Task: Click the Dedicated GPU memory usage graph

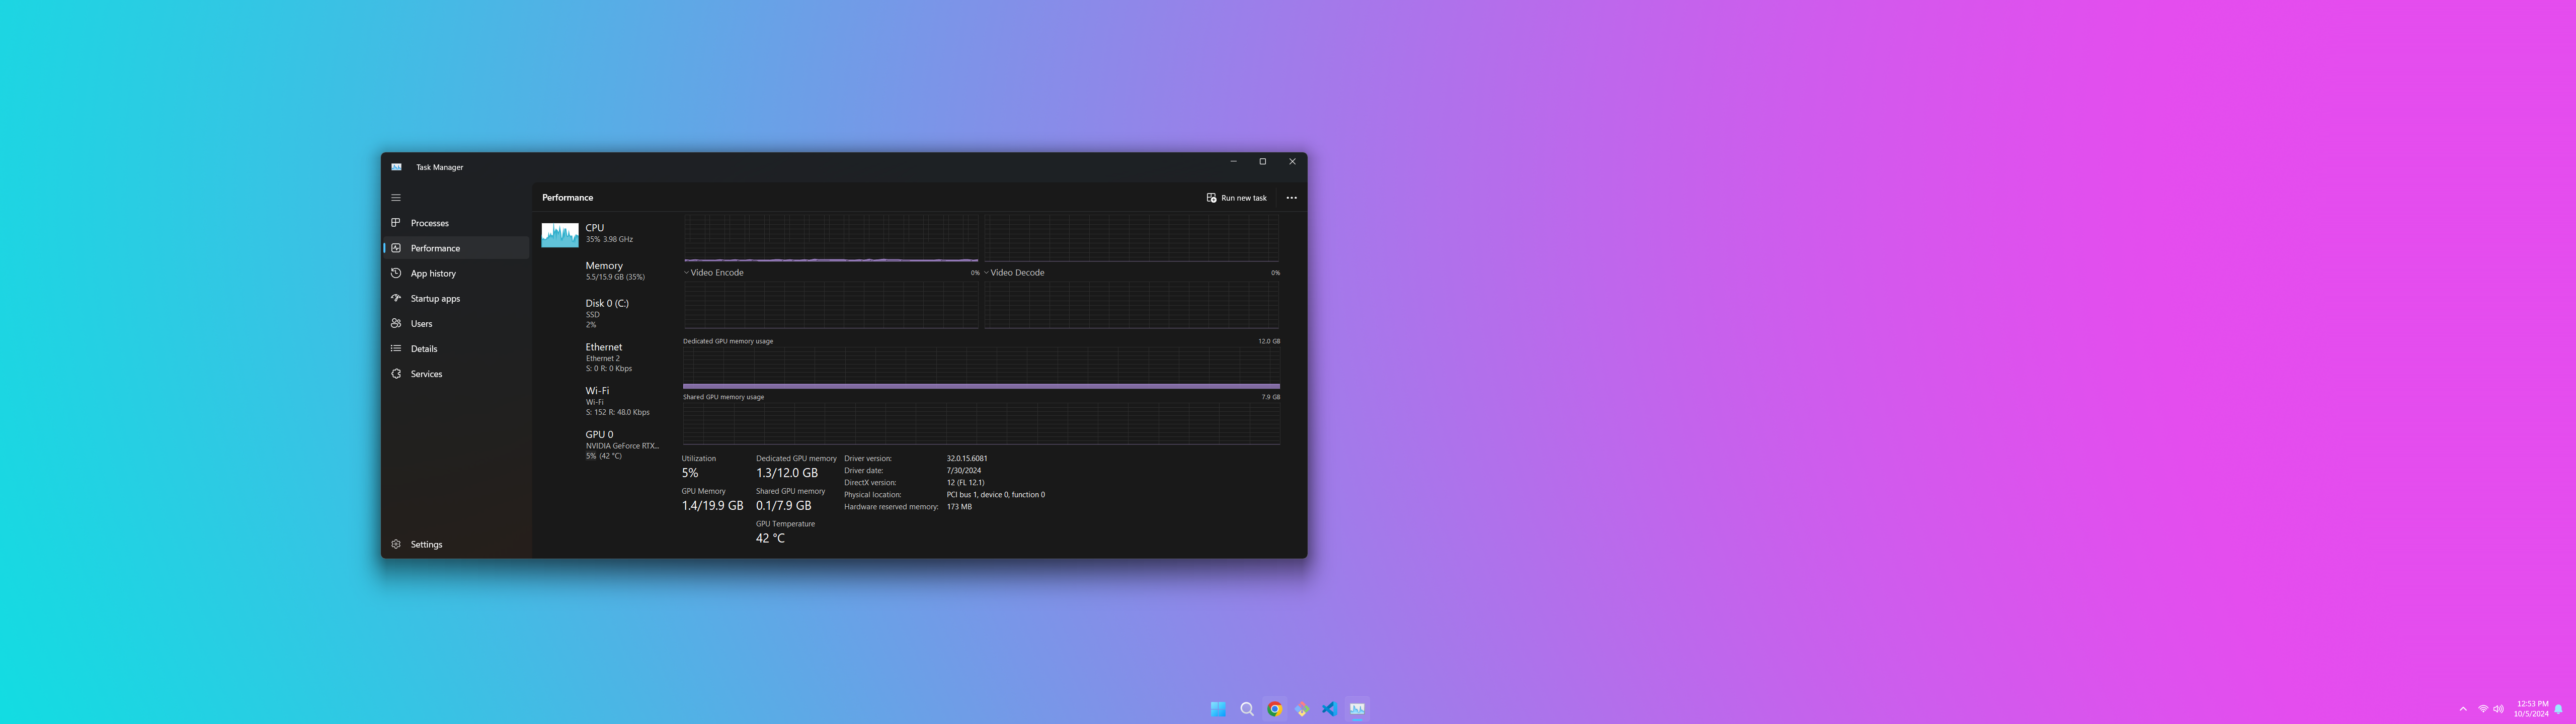Action: 981,367
